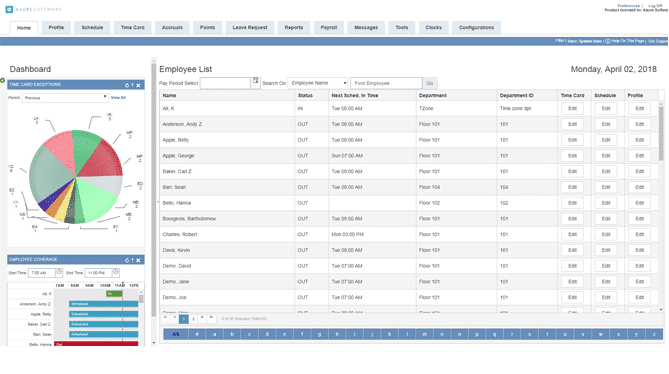Go to previous page of employee list
The image size is (669, 374).
175,318
